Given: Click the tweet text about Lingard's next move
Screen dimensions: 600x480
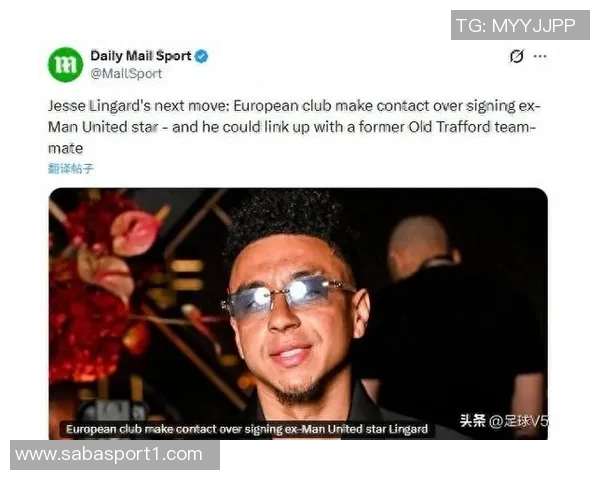Looking at the screenshot, I should pos(294,127).
